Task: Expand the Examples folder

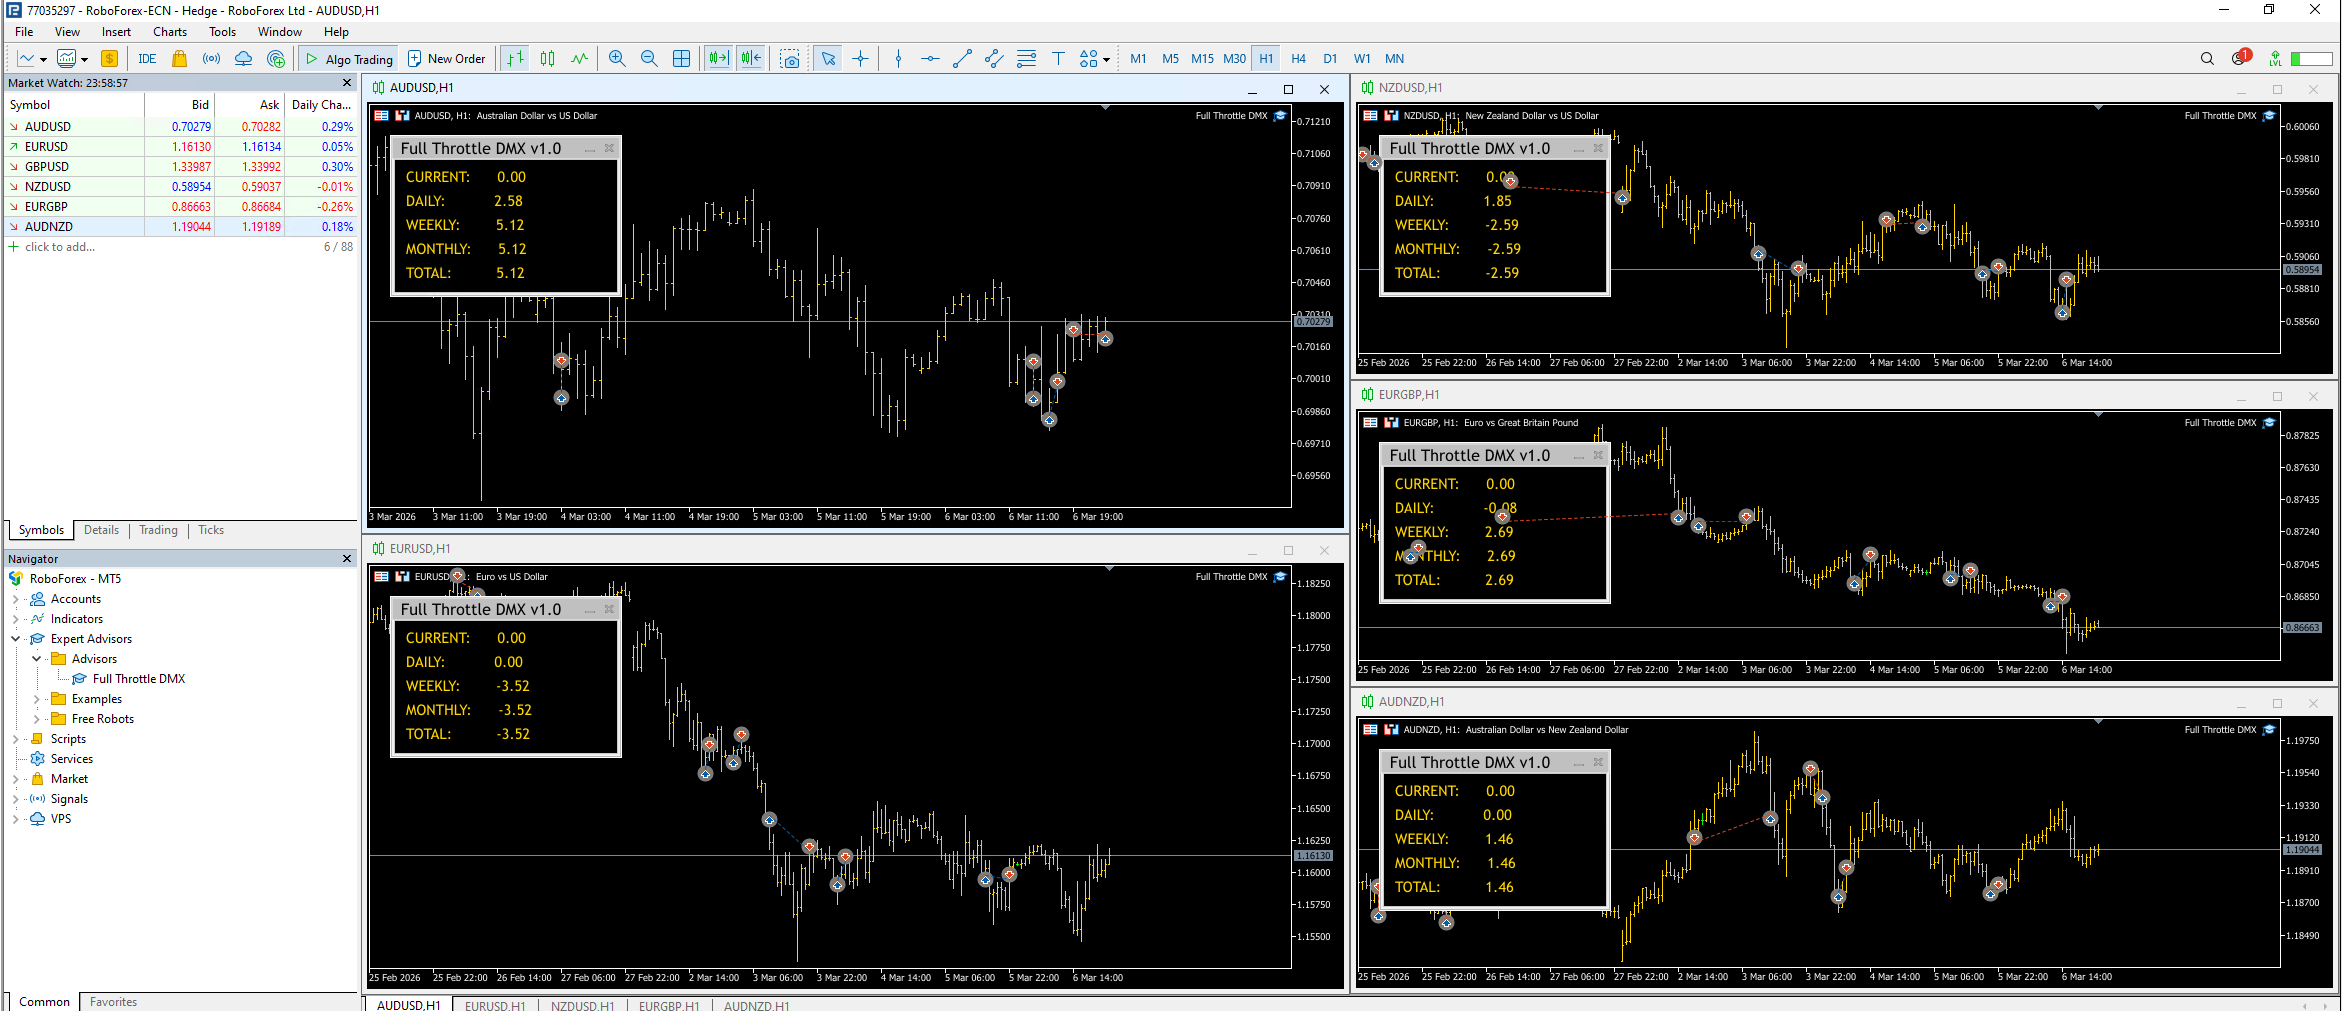Action: [x=36, y=699]
